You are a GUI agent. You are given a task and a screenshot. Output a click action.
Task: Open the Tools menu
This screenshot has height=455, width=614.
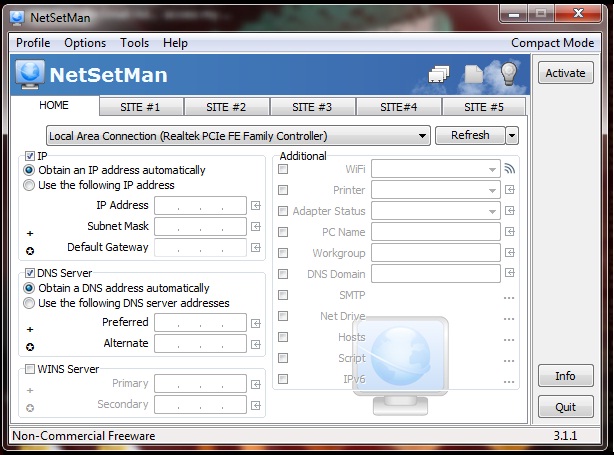[x=134, y=43]
